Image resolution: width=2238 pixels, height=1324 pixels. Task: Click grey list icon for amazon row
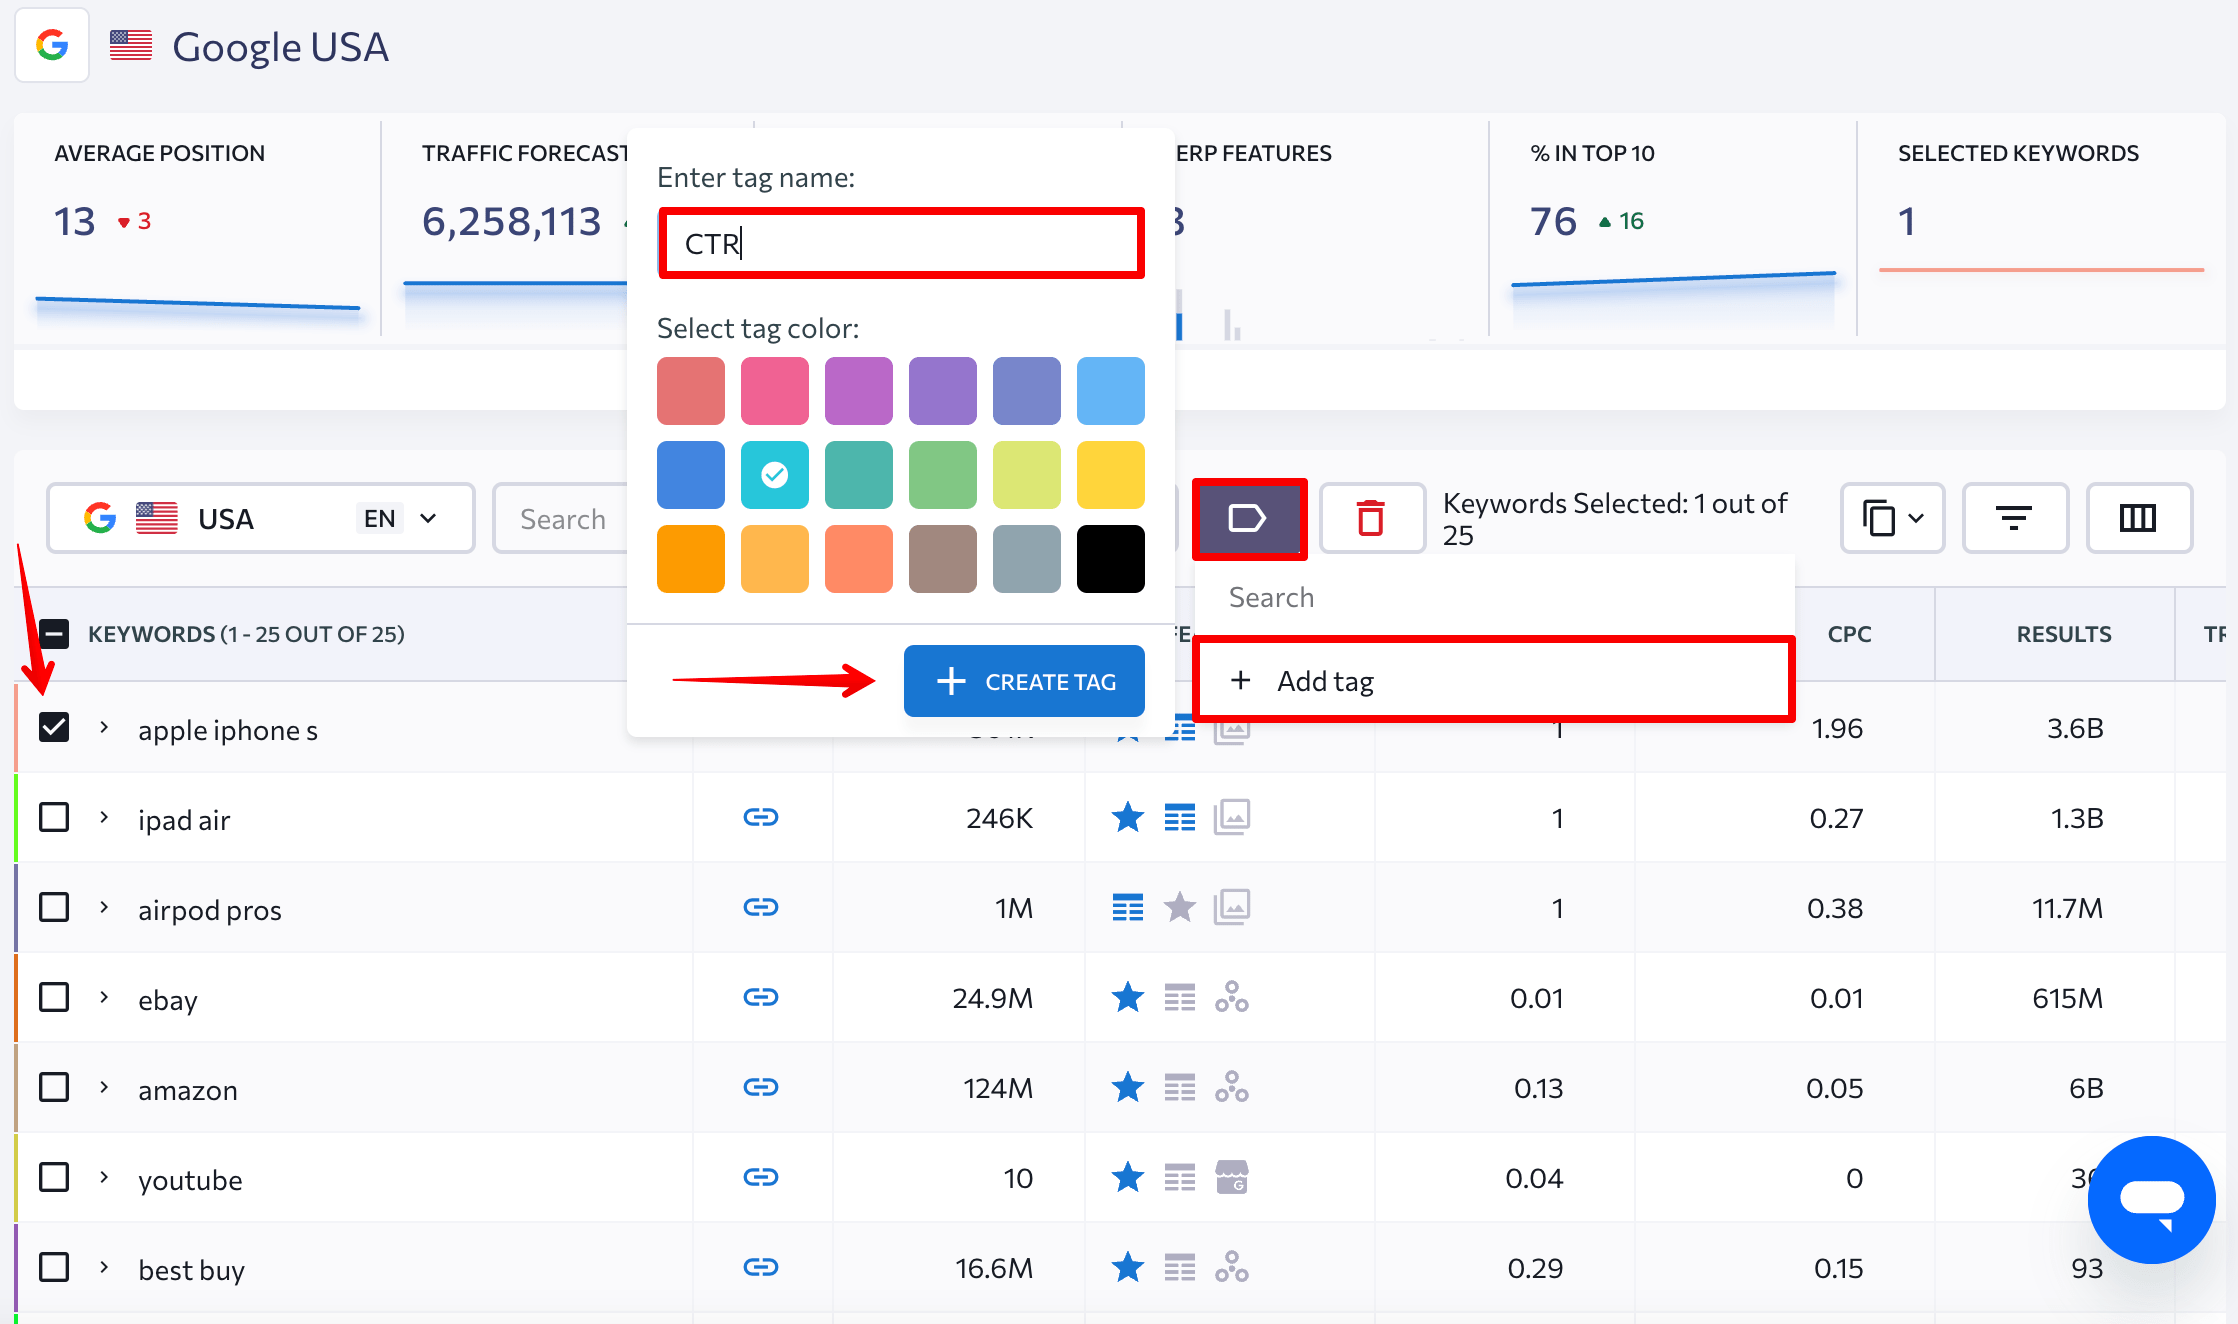pyautogui.click(x=1180, y=1088)
